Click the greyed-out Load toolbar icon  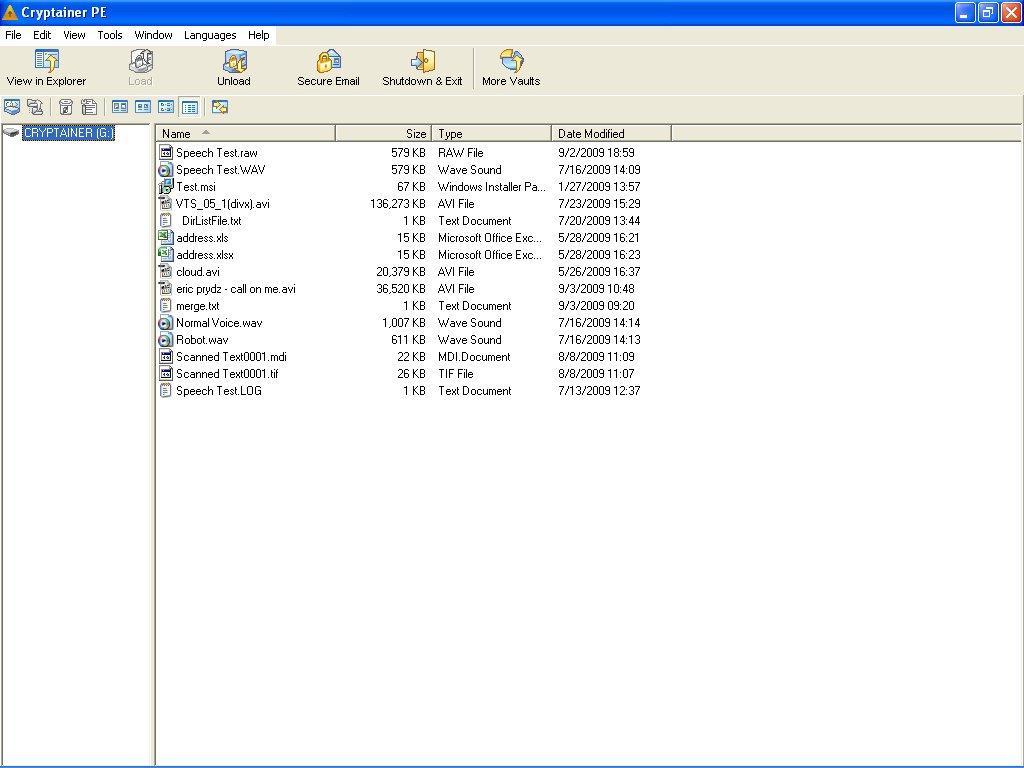point(140,61)
